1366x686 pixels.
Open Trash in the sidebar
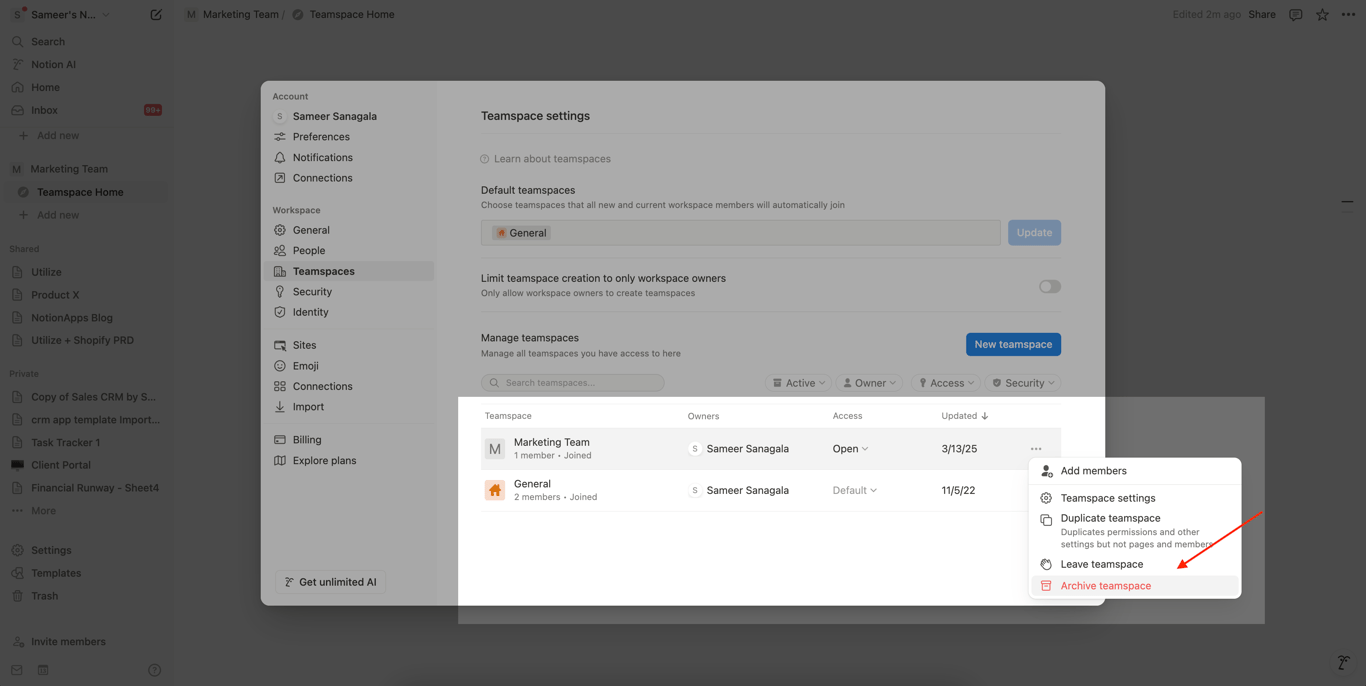(44, 596)
